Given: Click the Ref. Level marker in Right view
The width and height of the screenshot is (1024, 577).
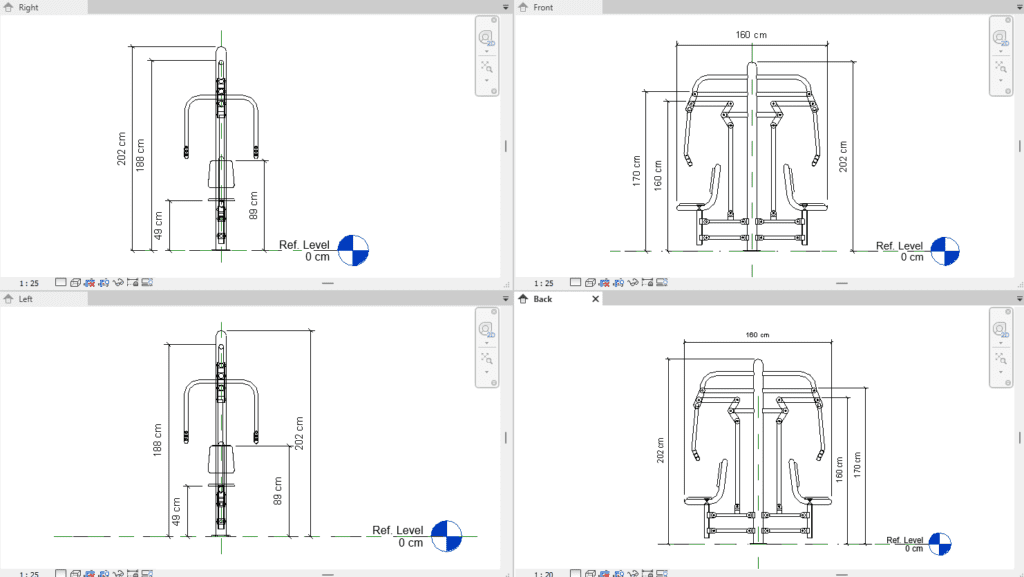Looking at the screenshot, I should coord(353,251).
